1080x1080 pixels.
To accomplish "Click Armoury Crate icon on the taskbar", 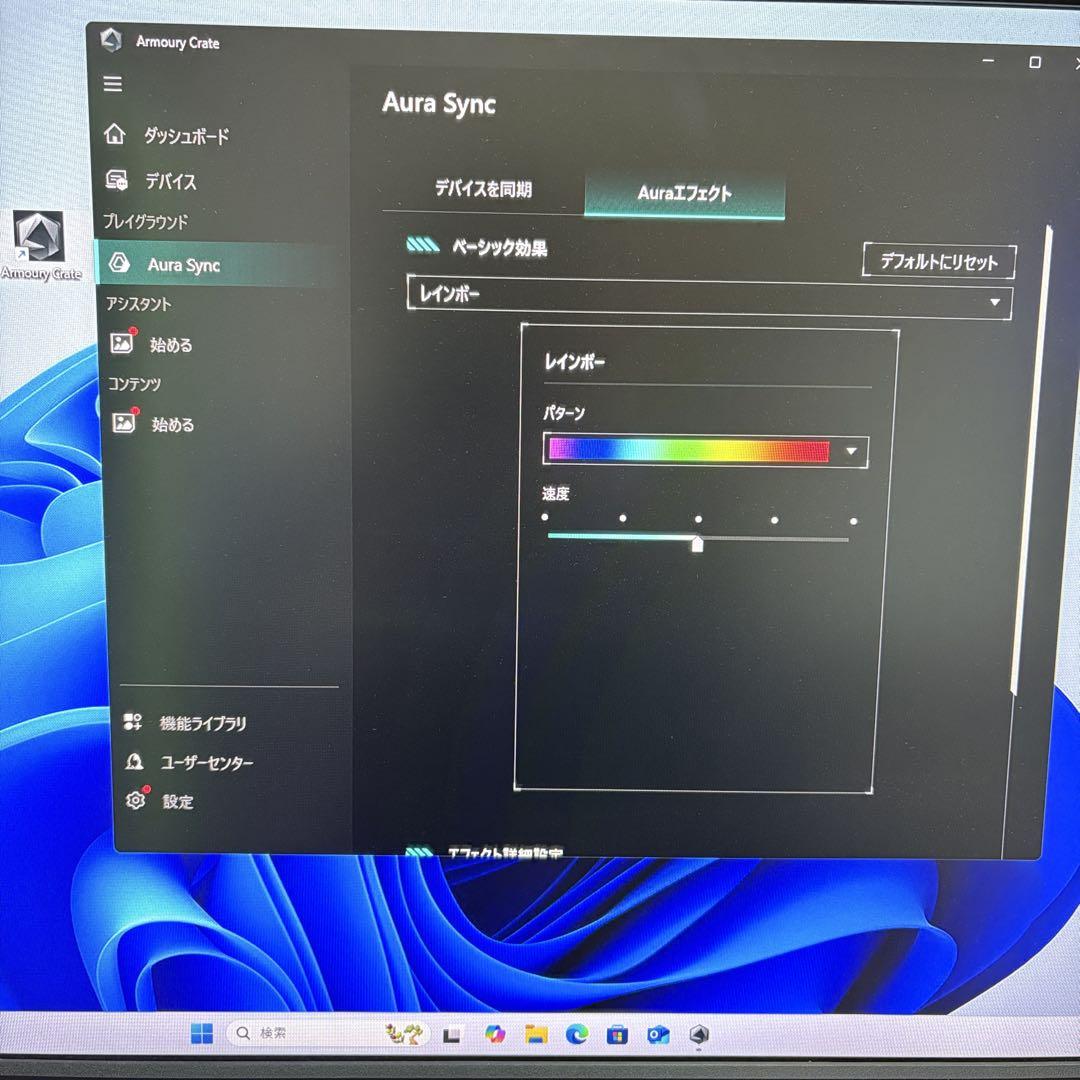I will click(699, 1035).
